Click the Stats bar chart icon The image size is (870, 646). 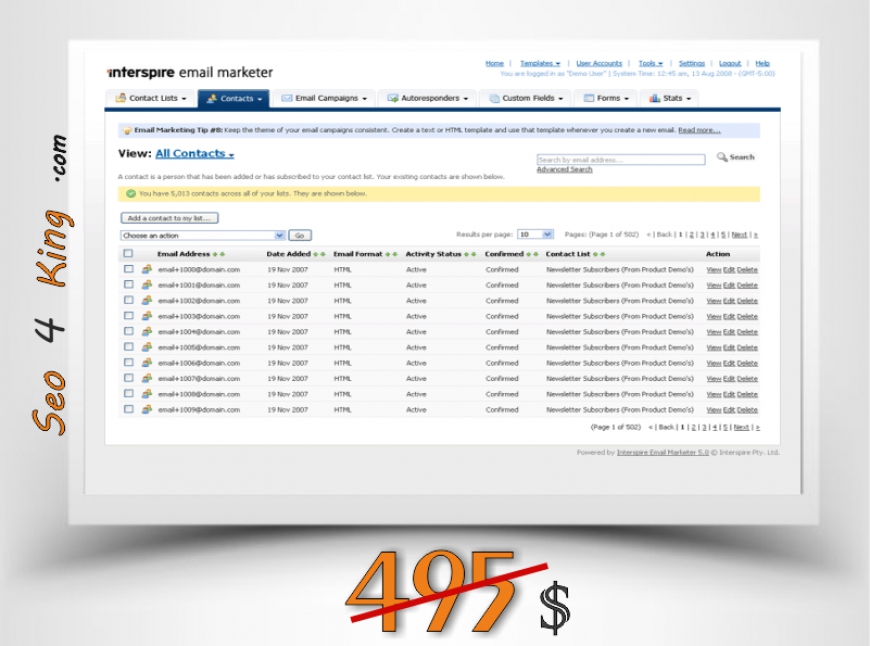[655, 98]
